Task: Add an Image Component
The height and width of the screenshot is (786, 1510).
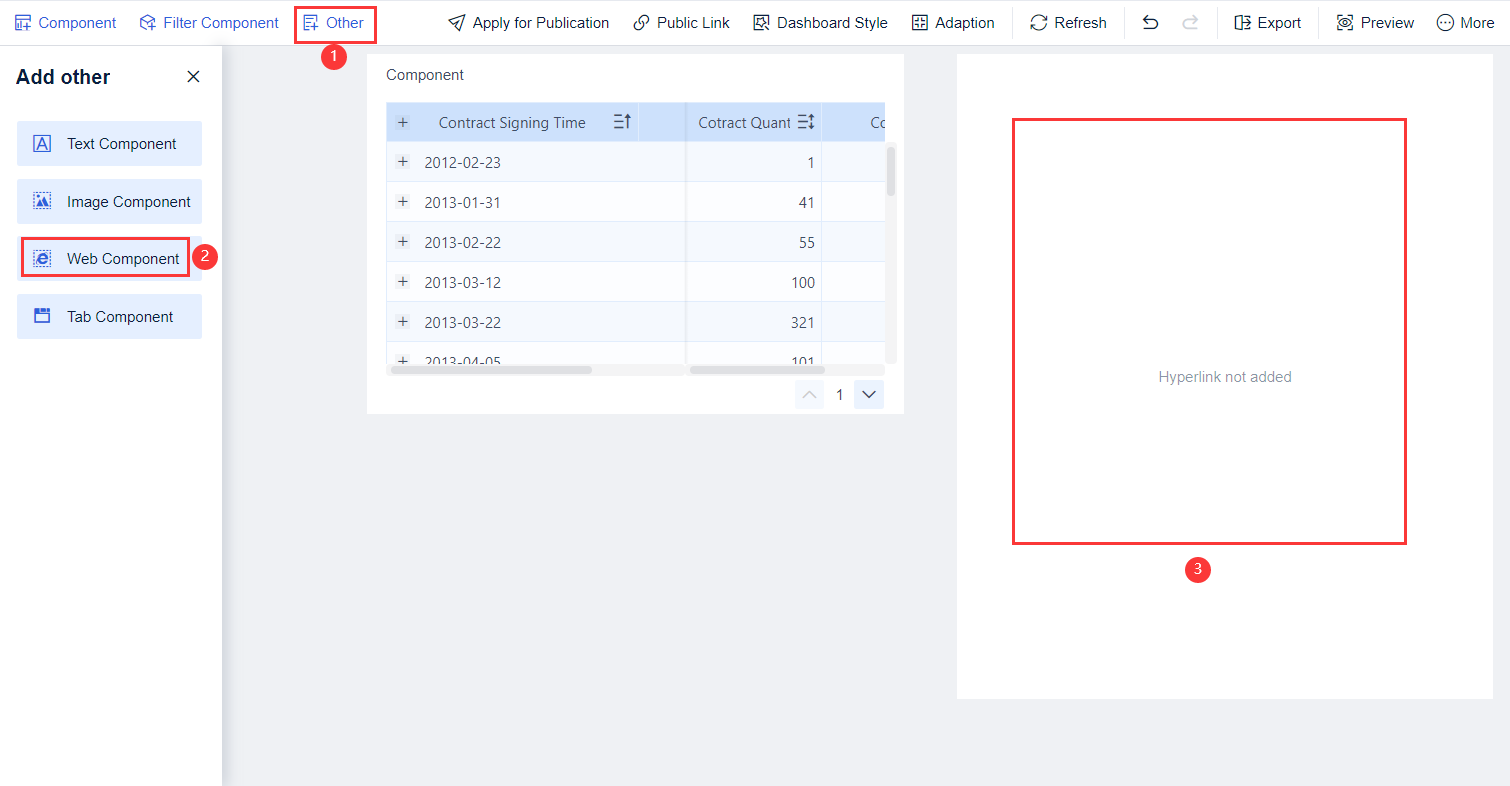Action: pos(109,201)
